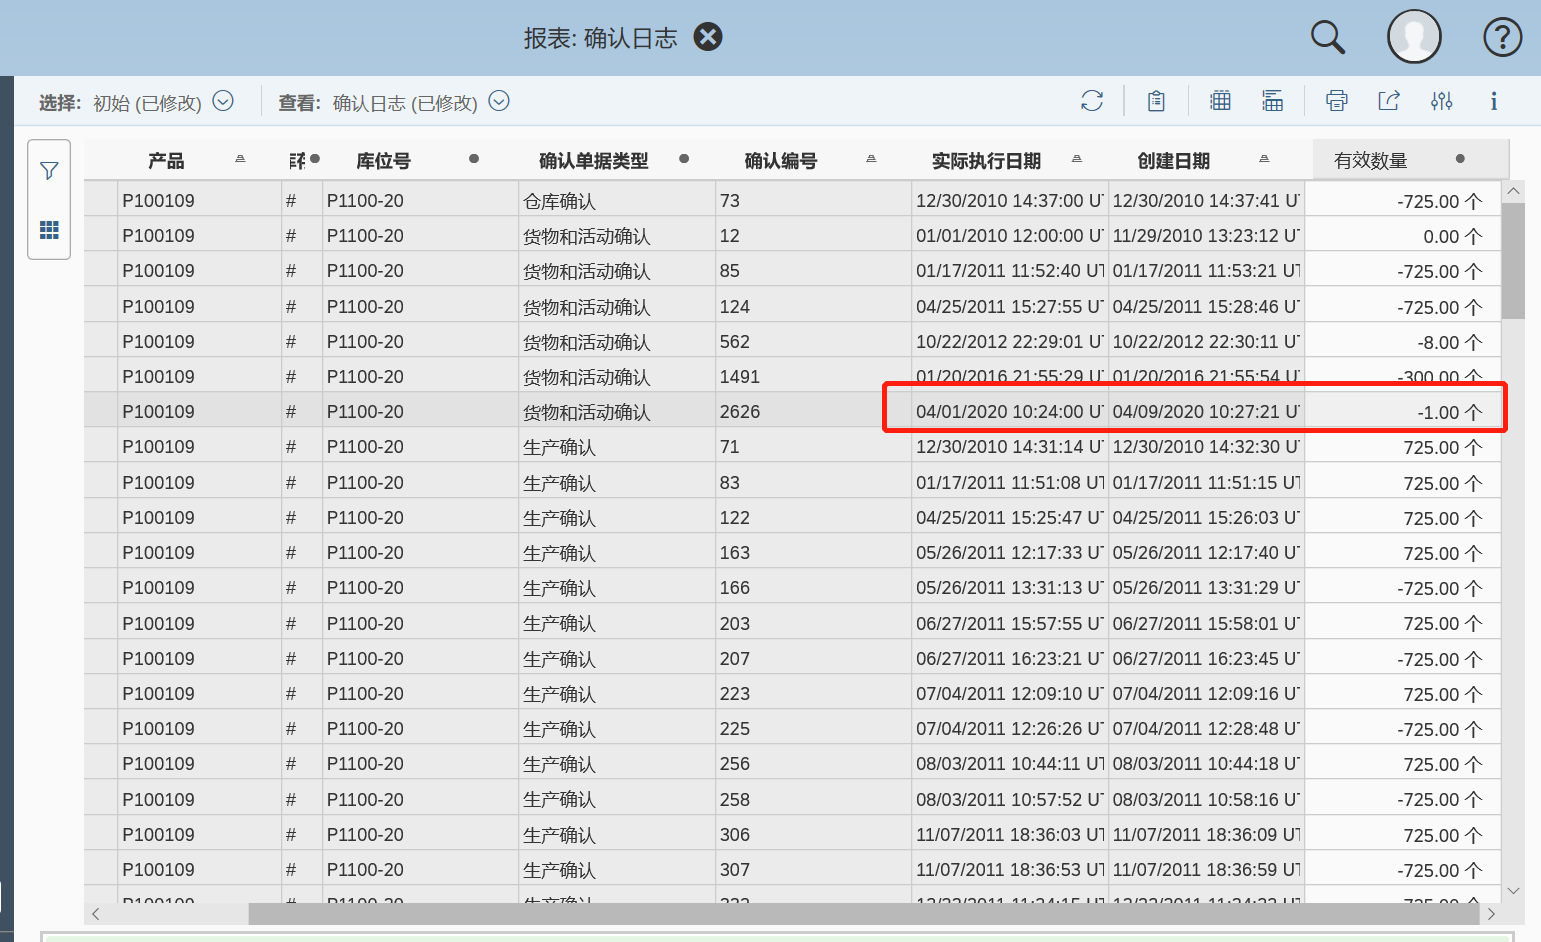The height and width of the screenshot is (942, 1541).
Task: Click confirmation number 307 cell
Action: (x=813, y=870)
